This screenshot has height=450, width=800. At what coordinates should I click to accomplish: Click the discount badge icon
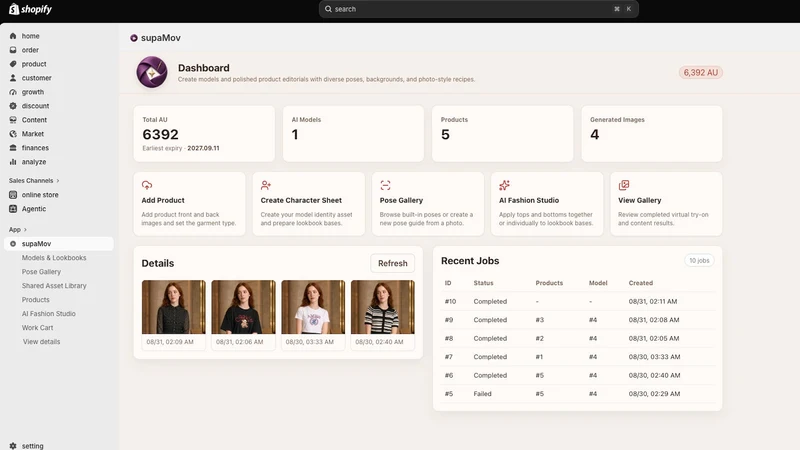coord(13,106)
